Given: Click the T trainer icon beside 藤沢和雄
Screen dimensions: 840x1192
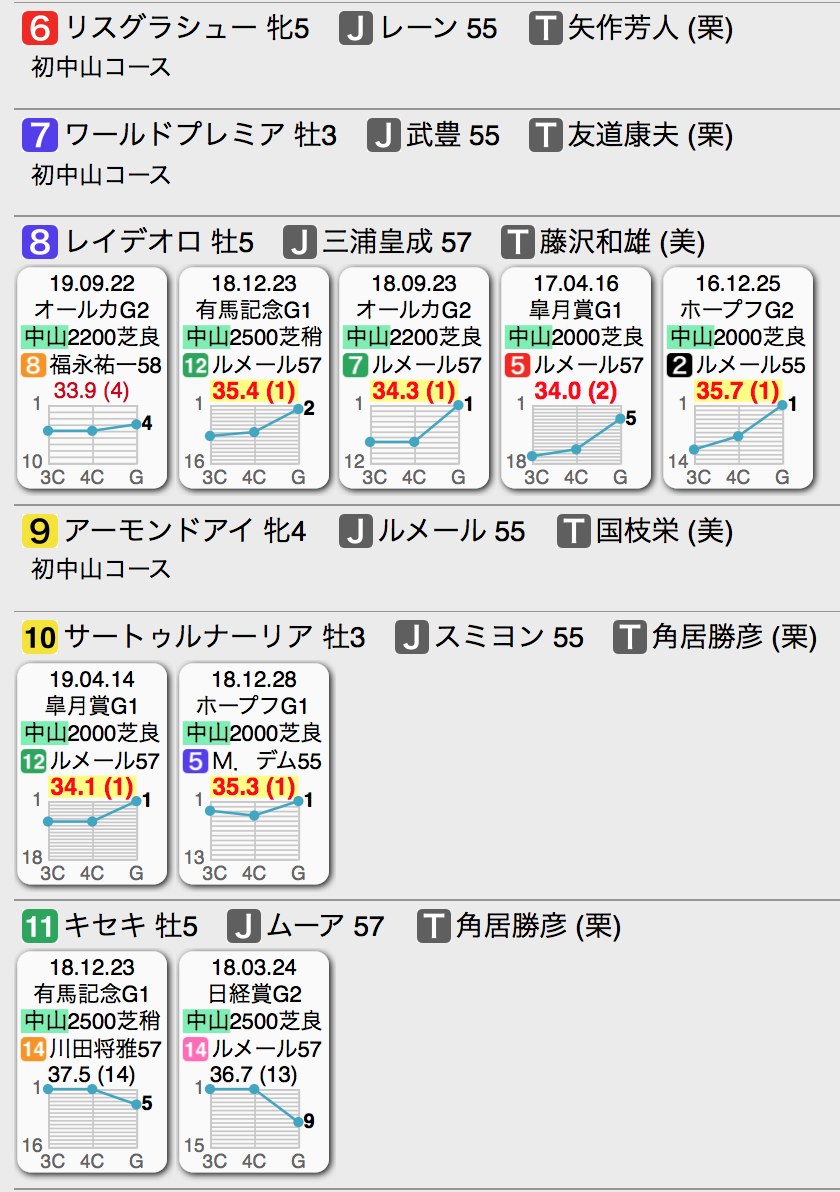Looking at the screenshot, I should click(518, 243).
